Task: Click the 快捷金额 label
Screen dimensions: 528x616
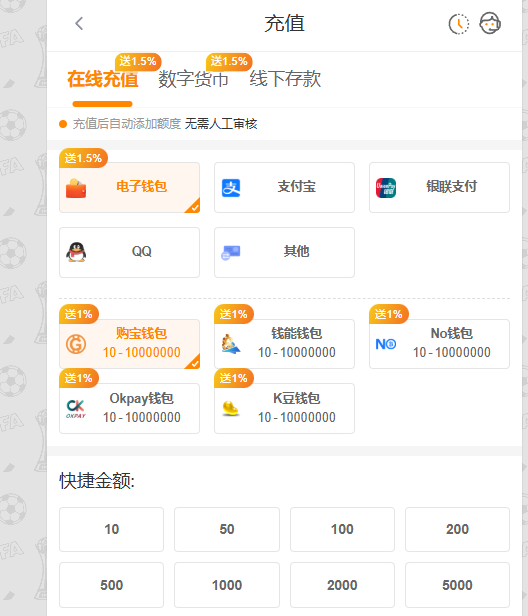Action: click(x=97, y=480)
